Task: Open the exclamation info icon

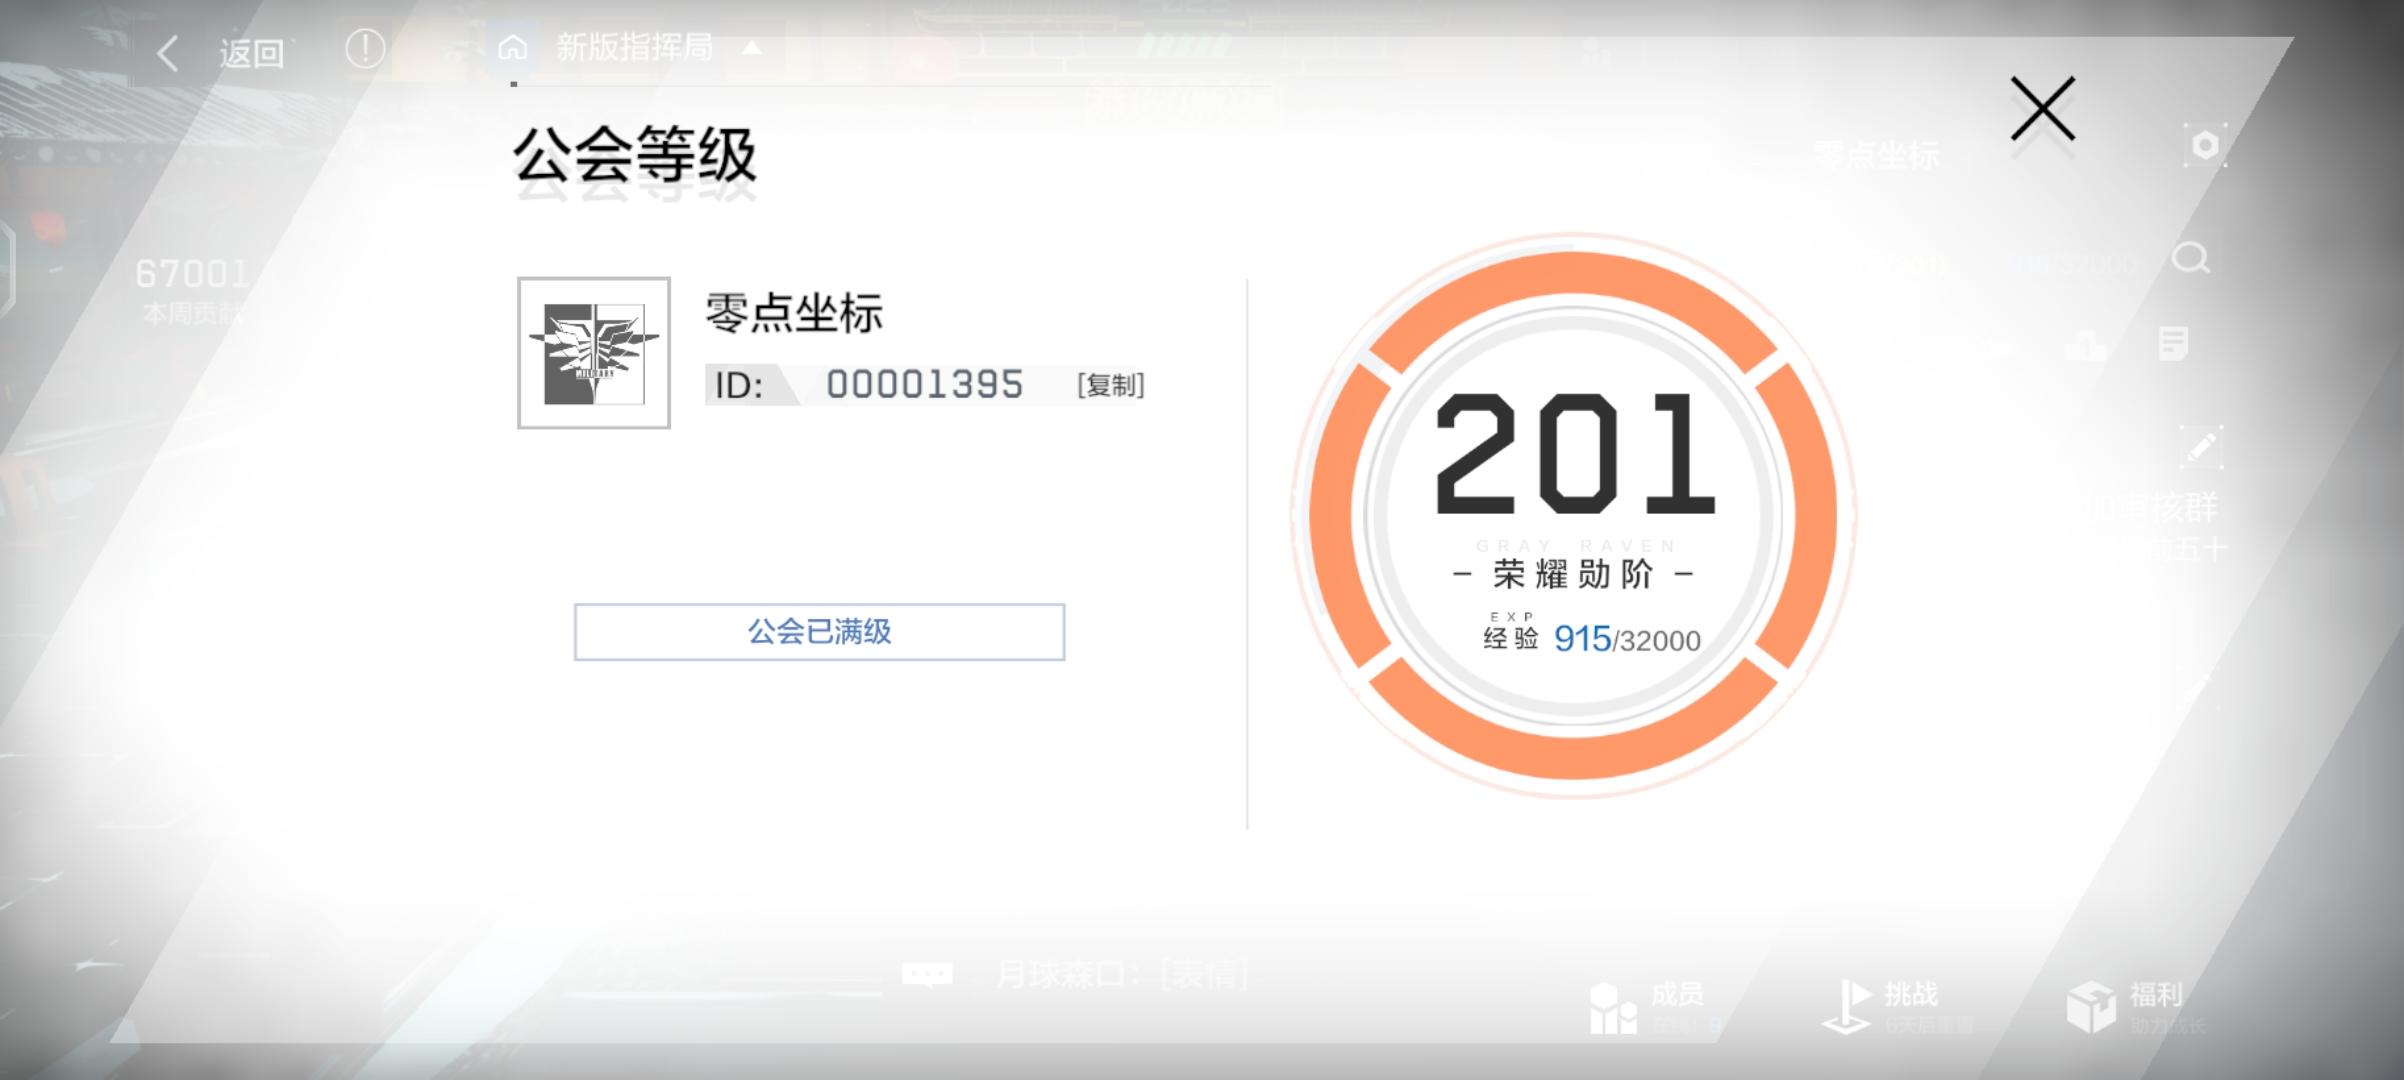Action: (x=365, y=48)
